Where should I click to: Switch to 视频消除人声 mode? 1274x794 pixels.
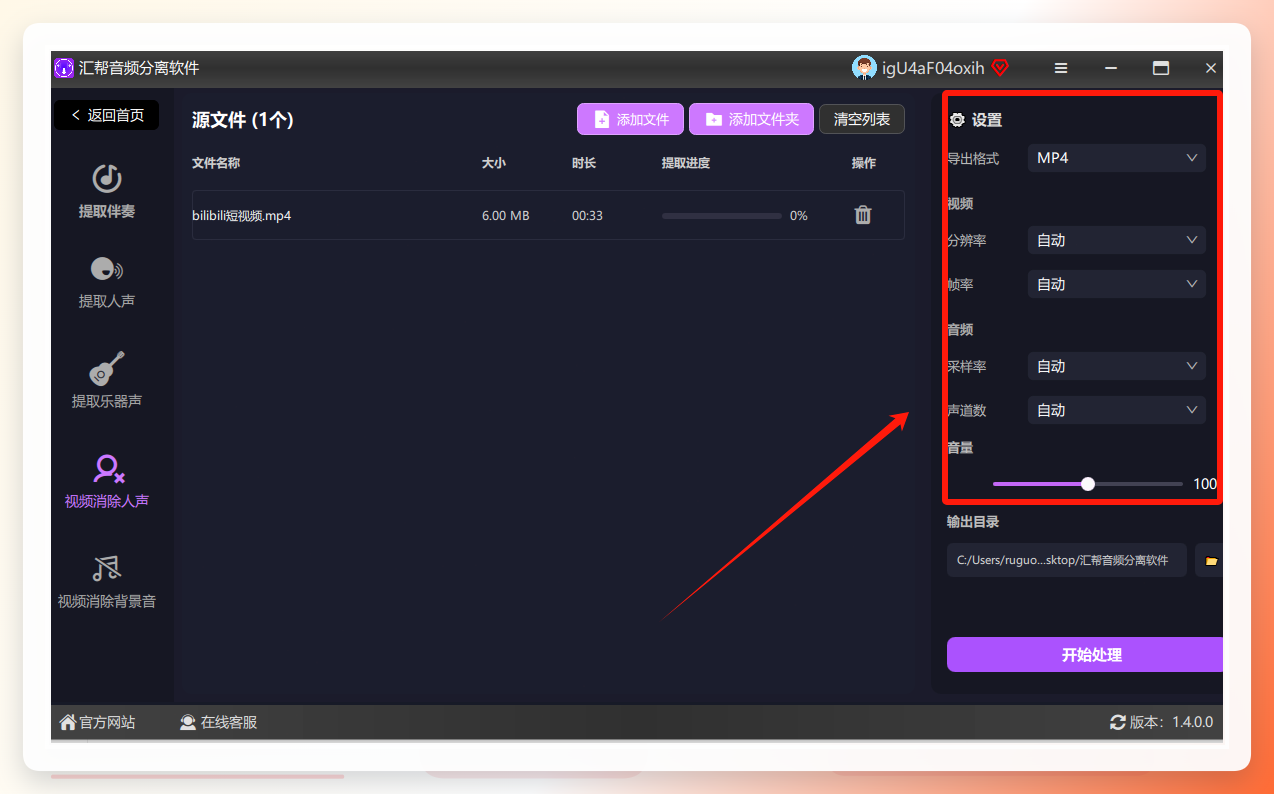pos(107,481)
